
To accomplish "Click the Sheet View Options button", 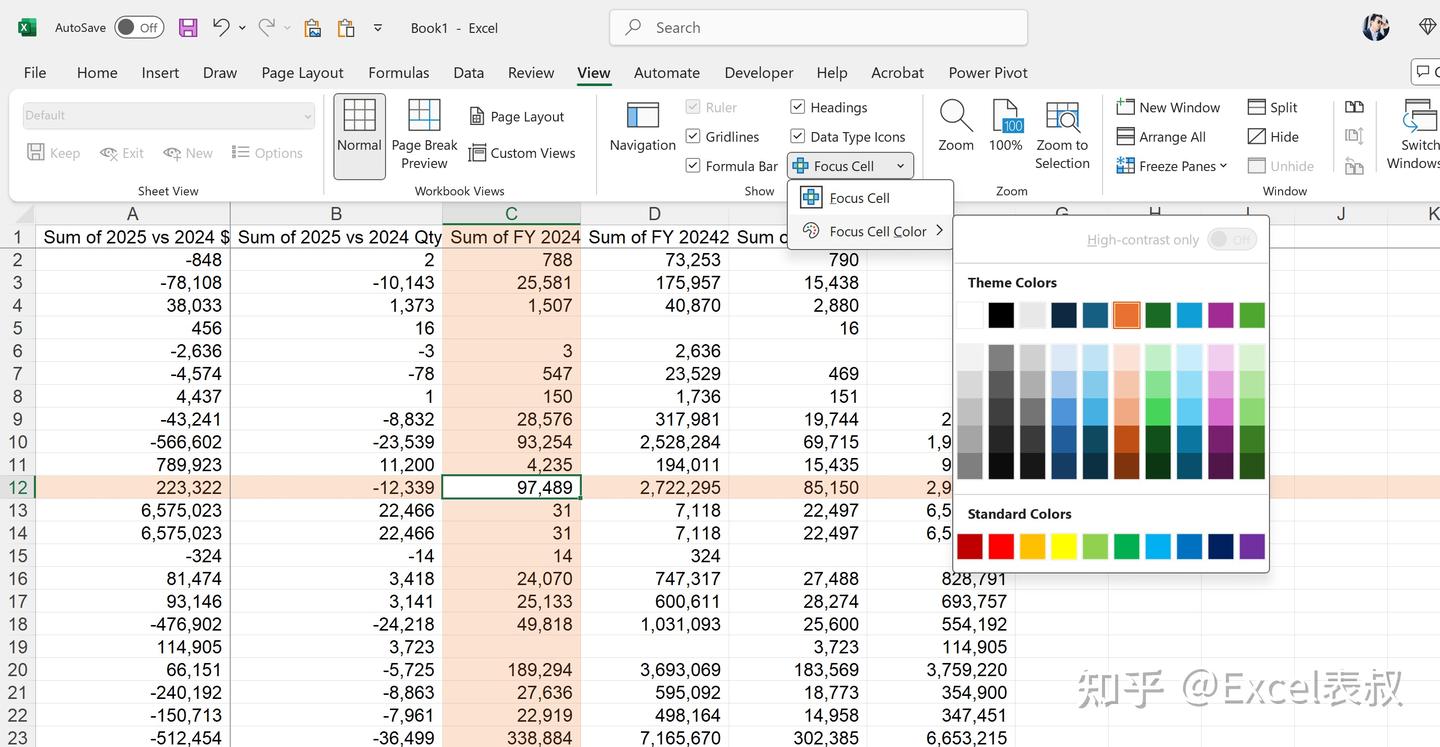I will click(268, 152).
